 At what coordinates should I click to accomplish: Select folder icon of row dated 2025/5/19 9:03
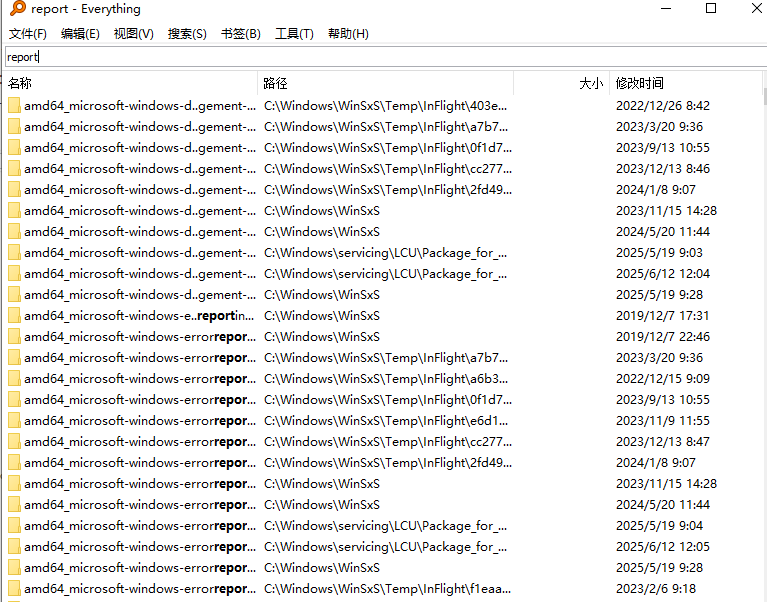pyautogui.click(x=14, y=253)
